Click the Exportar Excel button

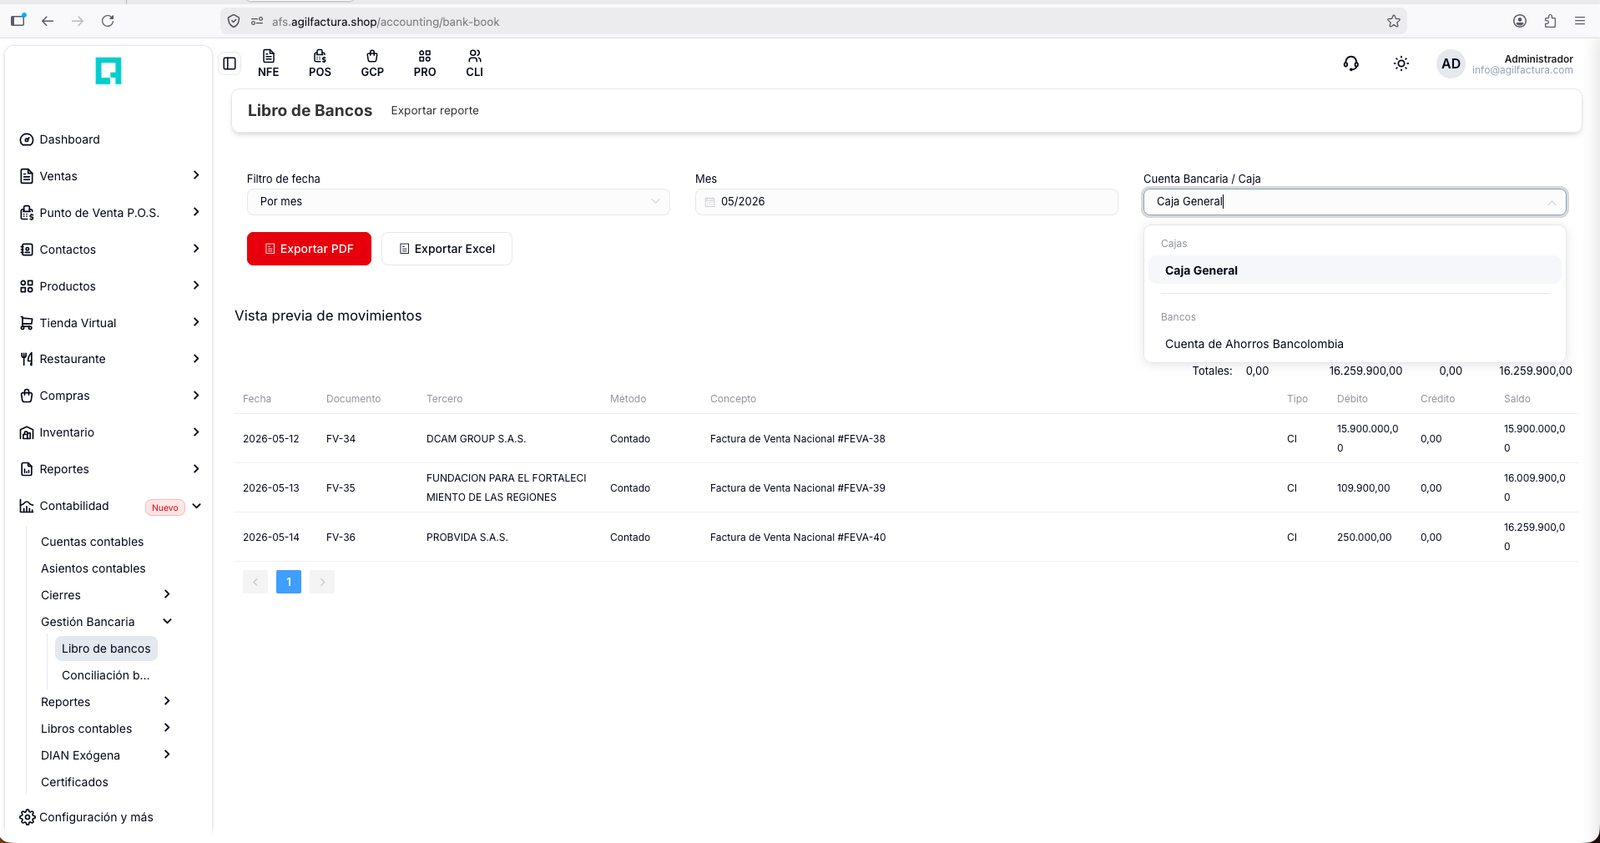[447, 249]
